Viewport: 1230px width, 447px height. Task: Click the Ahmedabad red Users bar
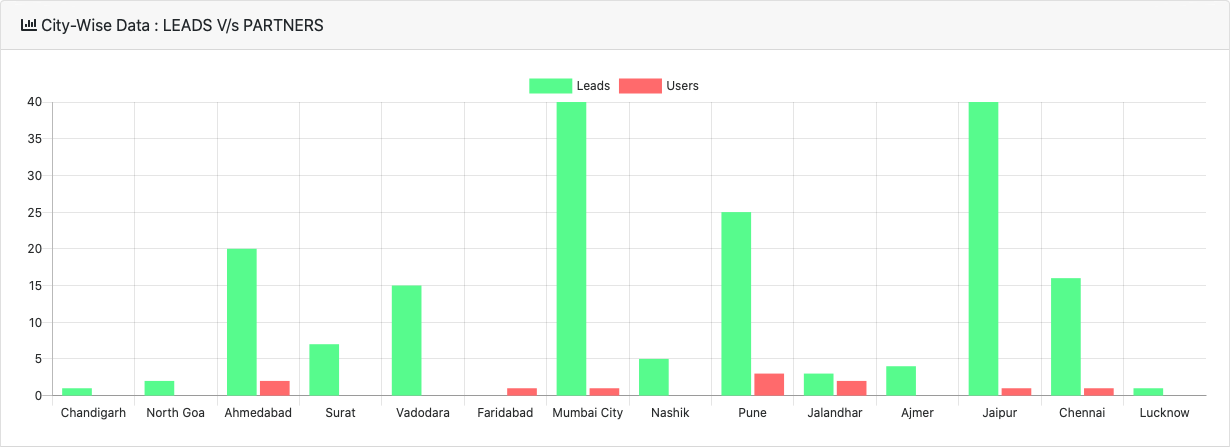(x=275, y=388)
